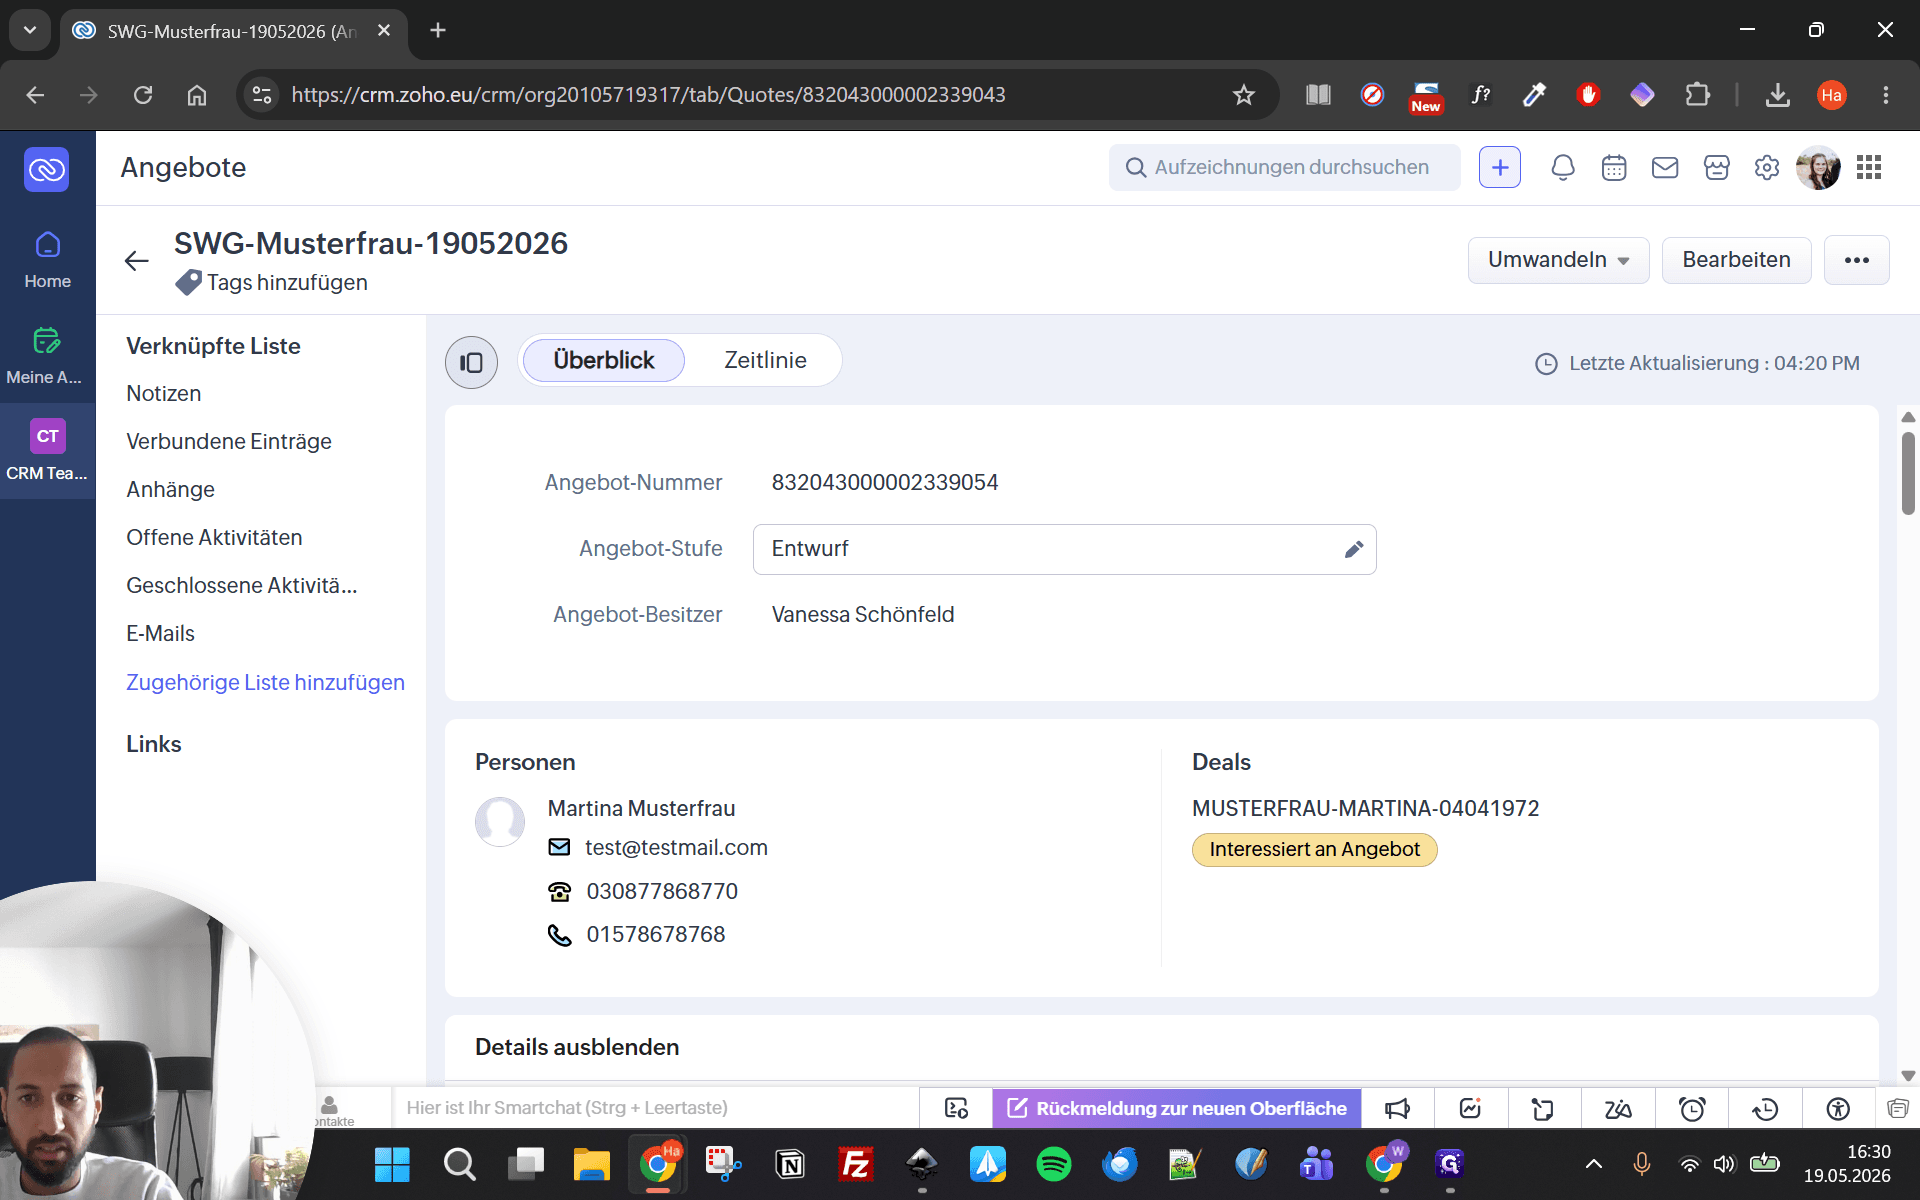This screenshot has width=1920, height=1200.
Task: Open FileZilla from the Windows taskbar
Action: pos(856,1164)
